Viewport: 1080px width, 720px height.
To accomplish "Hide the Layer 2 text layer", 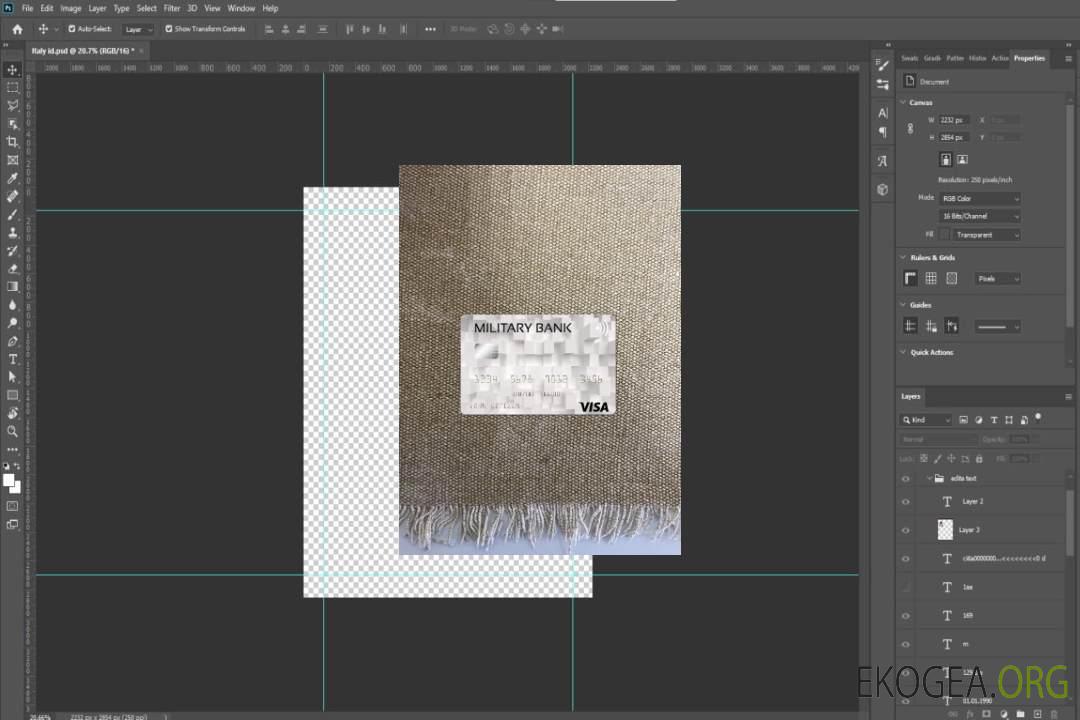I will tap(906, 501).
